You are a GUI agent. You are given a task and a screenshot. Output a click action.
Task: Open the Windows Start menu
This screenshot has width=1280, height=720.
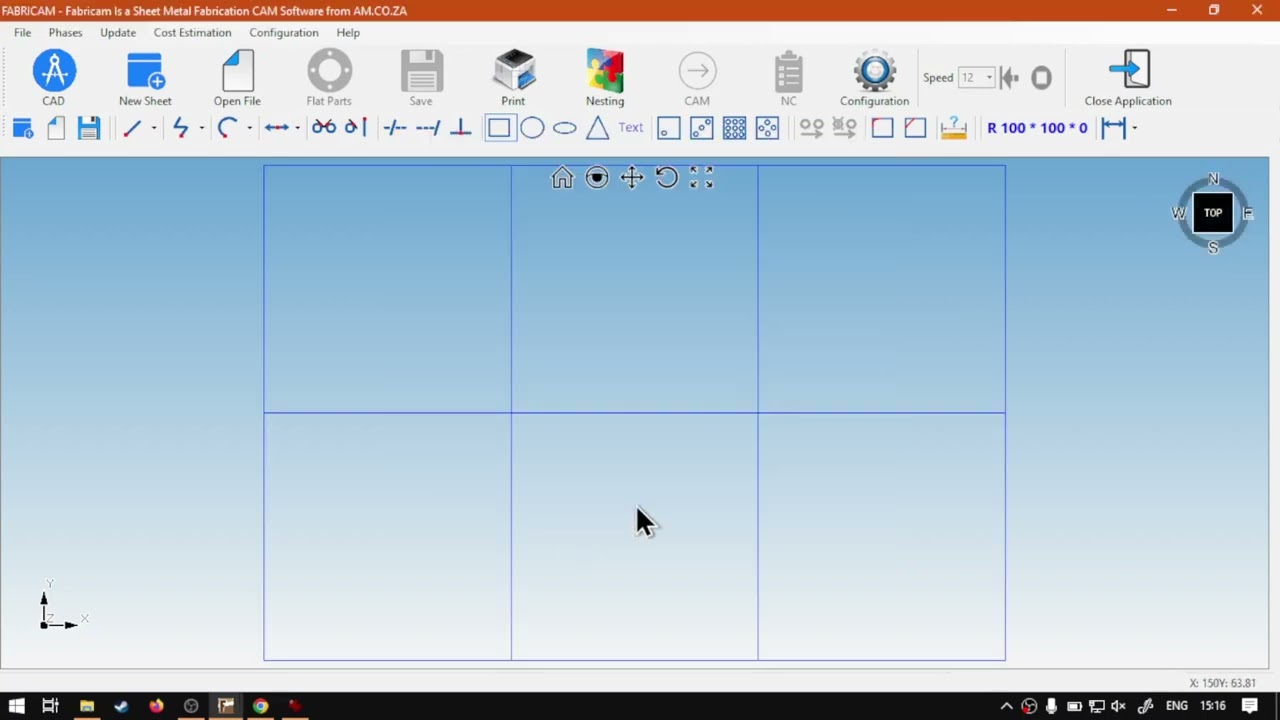point(17,706)
